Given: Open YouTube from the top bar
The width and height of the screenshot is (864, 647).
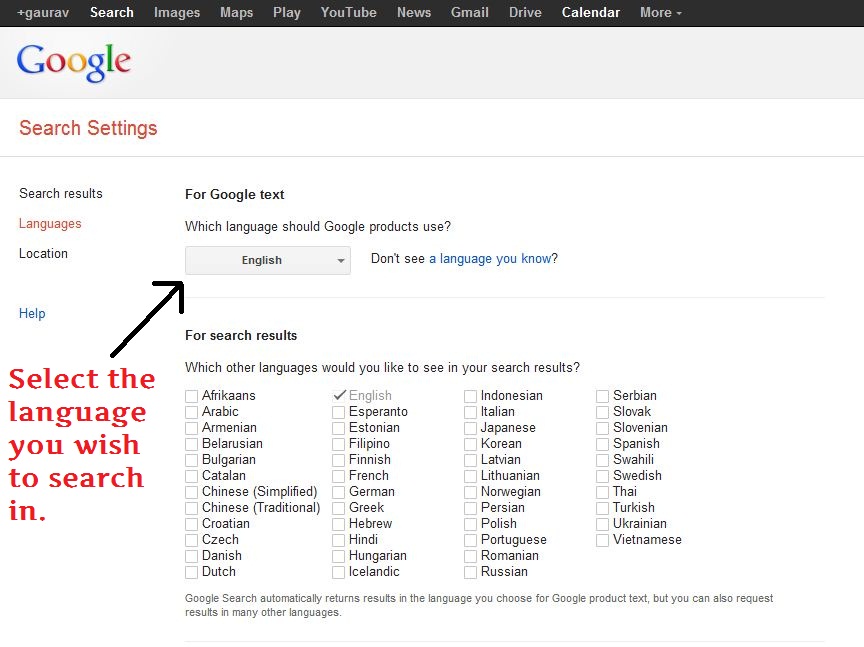Looking at the screenshot, I should [x=348, y=12].
